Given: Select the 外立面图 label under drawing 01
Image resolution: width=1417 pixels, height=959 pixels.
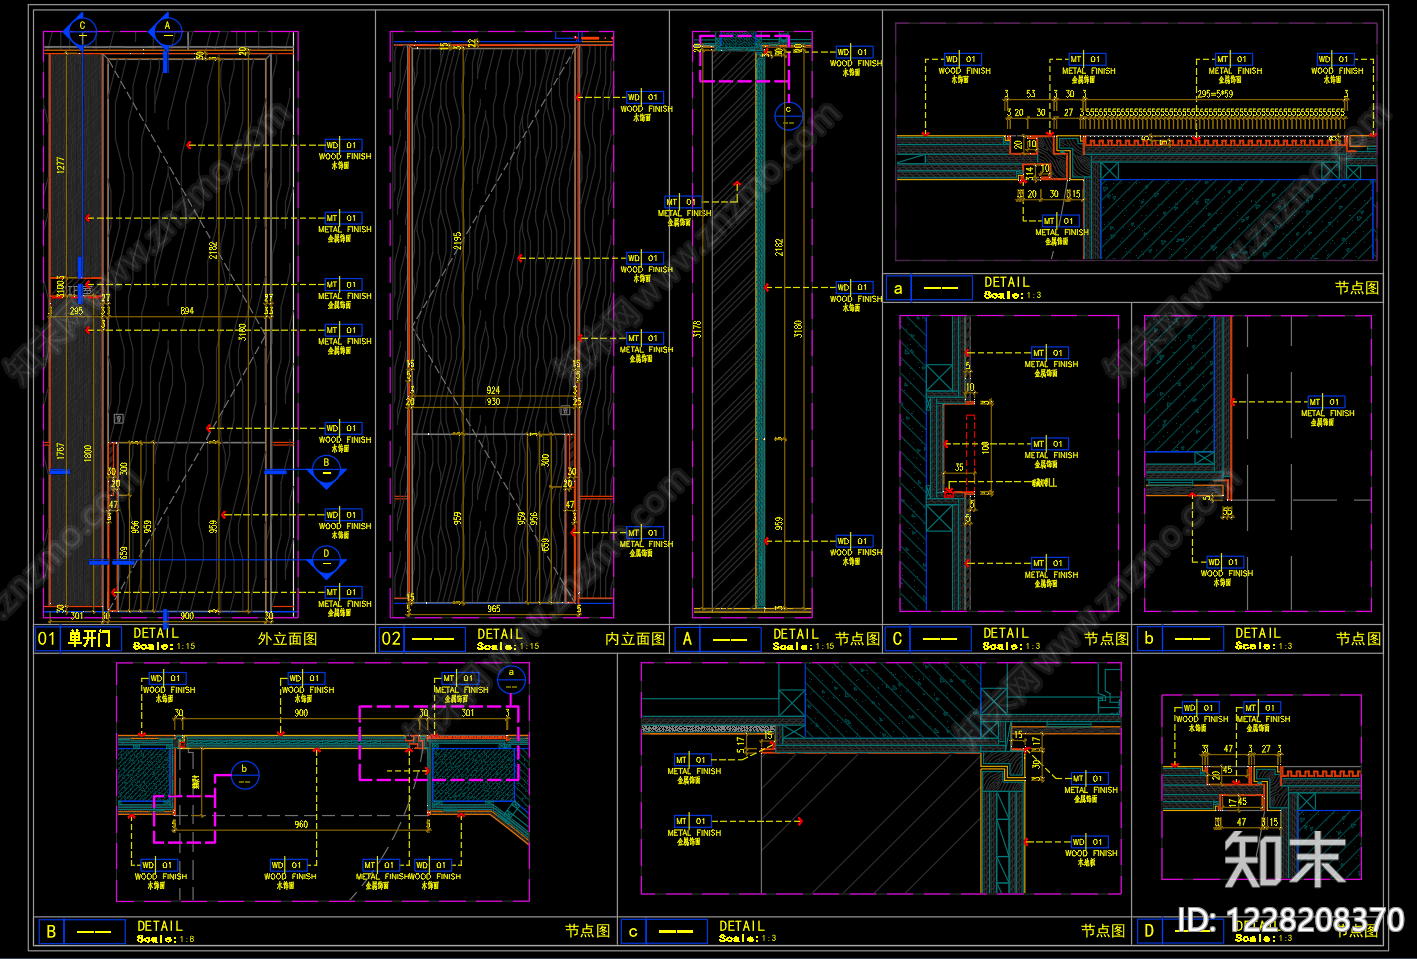Looking at the screenshot, I should (x=287, y=639).
